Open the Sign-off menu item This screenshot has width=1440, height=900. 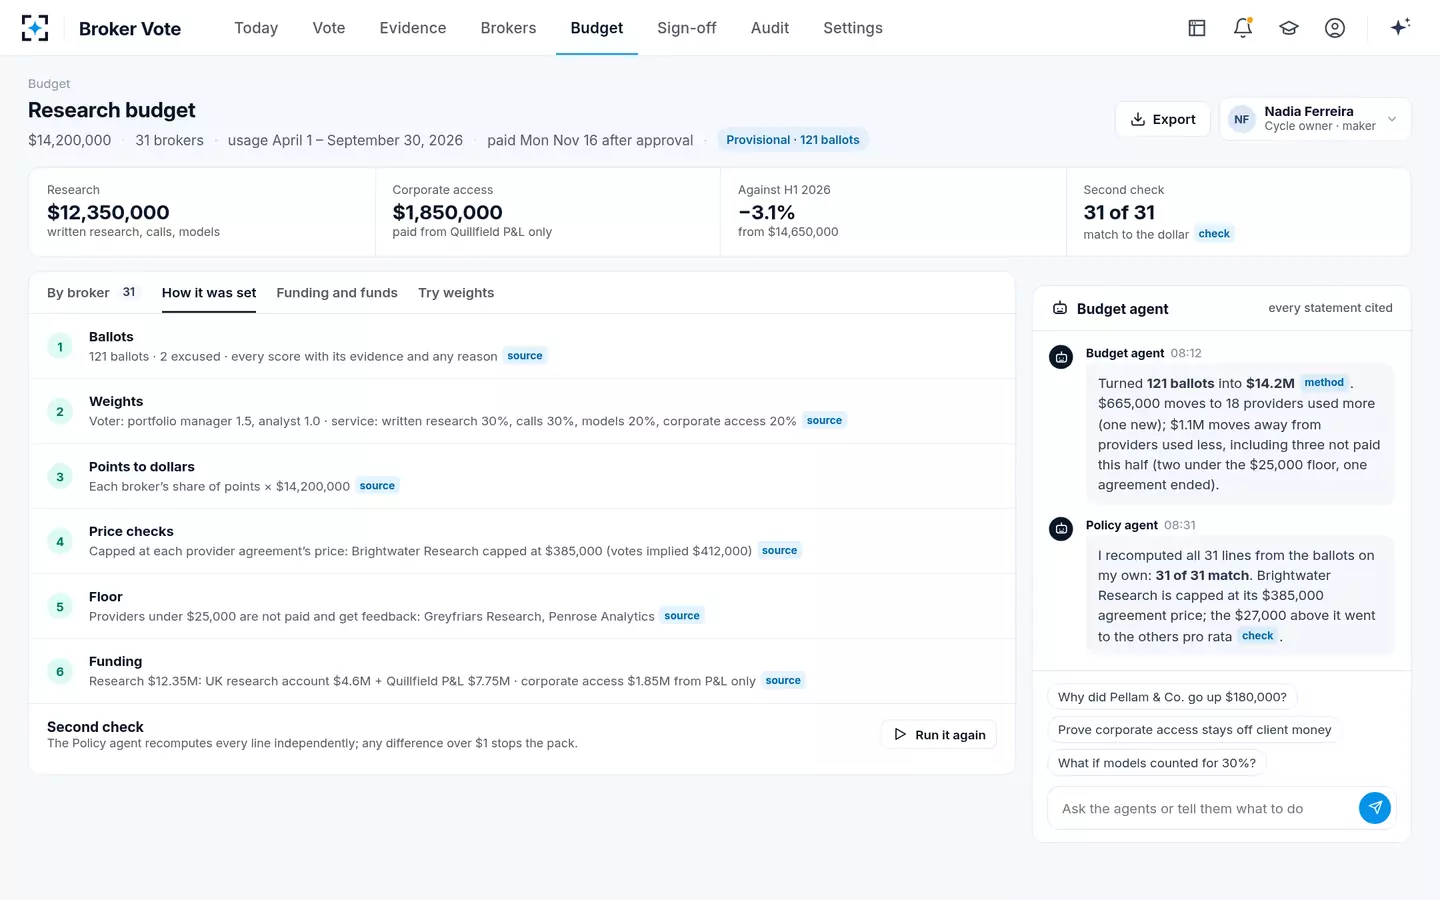pyautogui.click(x=687, y=28)
